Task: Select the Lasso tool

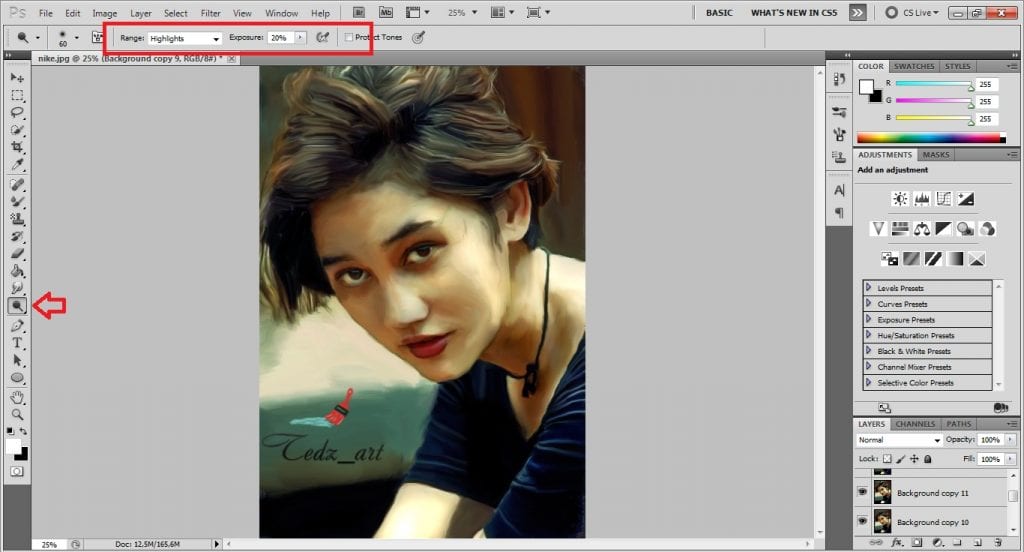Action: click(x=17, y=112)
